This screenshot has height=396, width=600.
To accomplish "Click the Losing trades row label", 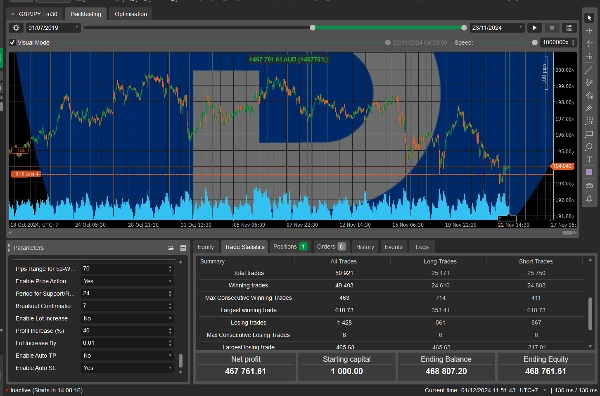I will tap(248, 323).
